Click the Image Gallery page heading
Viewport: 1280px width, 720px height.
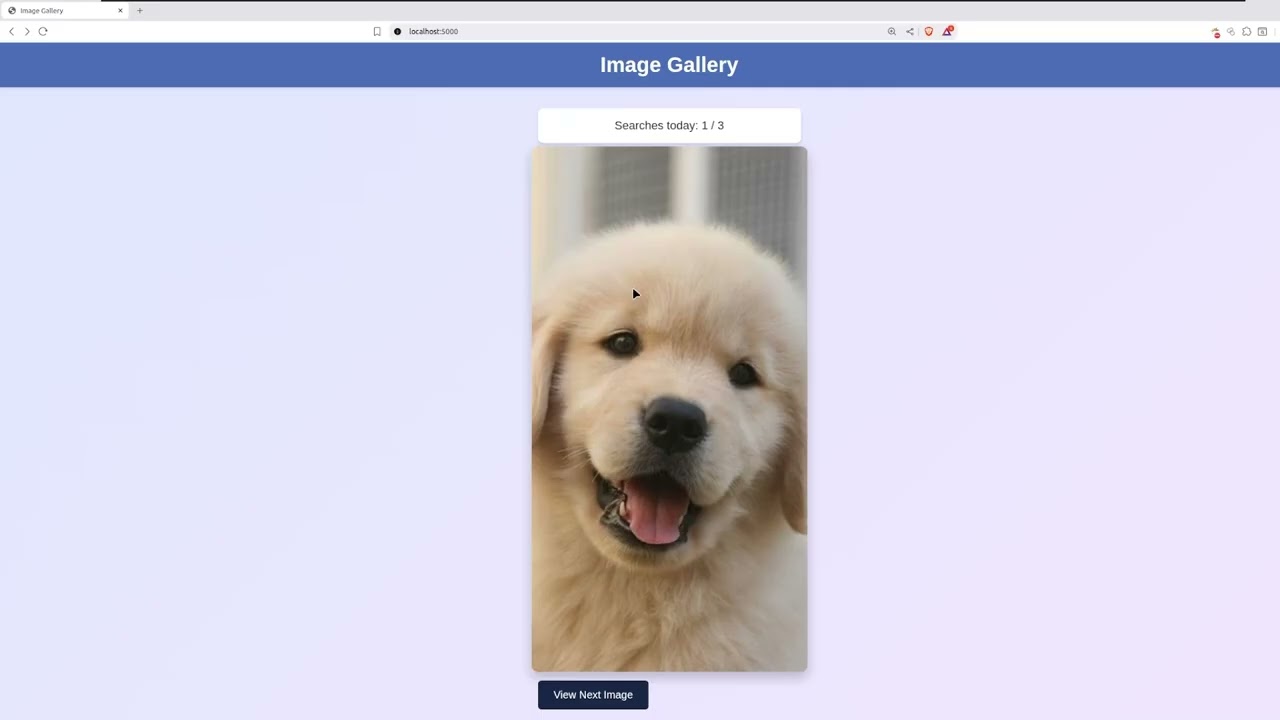pyautogui.click(x=669, y=64)
